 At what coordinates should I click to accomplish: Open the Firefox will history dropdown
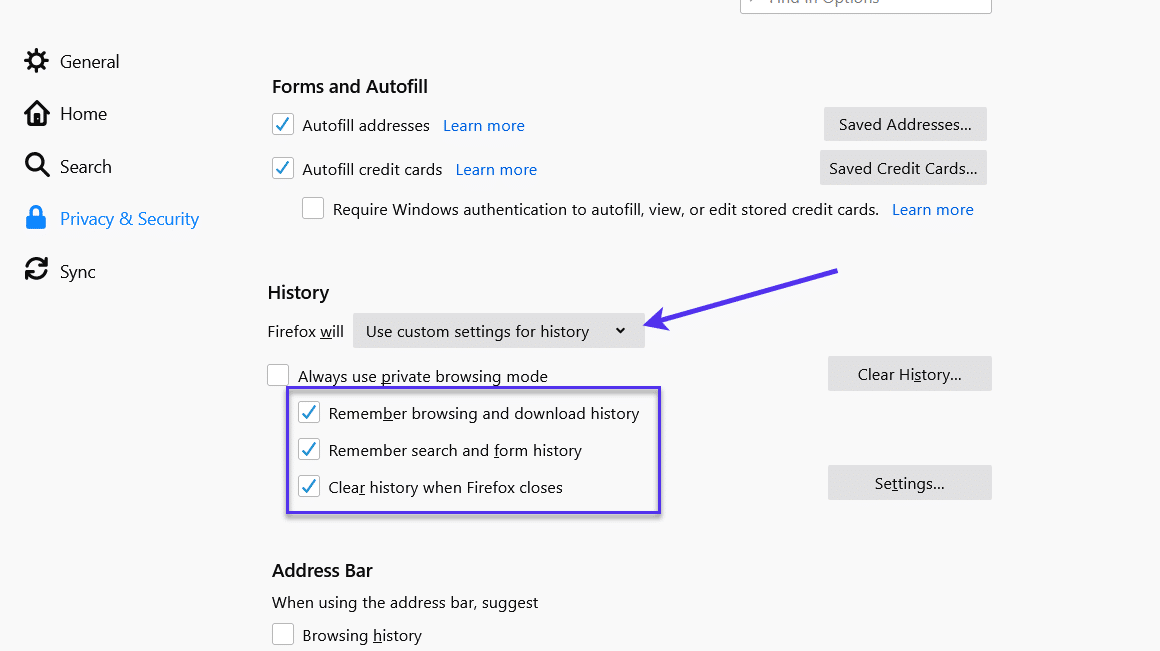tap(498, 330)
